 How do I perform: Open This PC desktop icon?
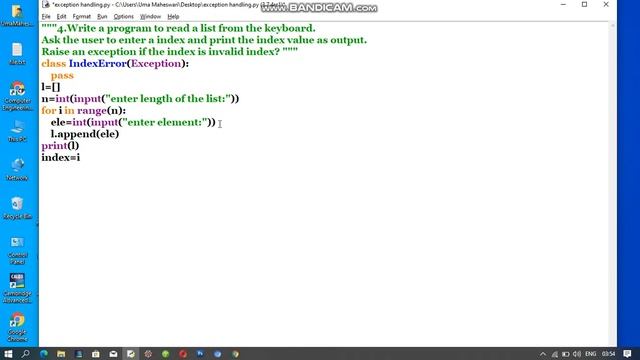point(17,131)
